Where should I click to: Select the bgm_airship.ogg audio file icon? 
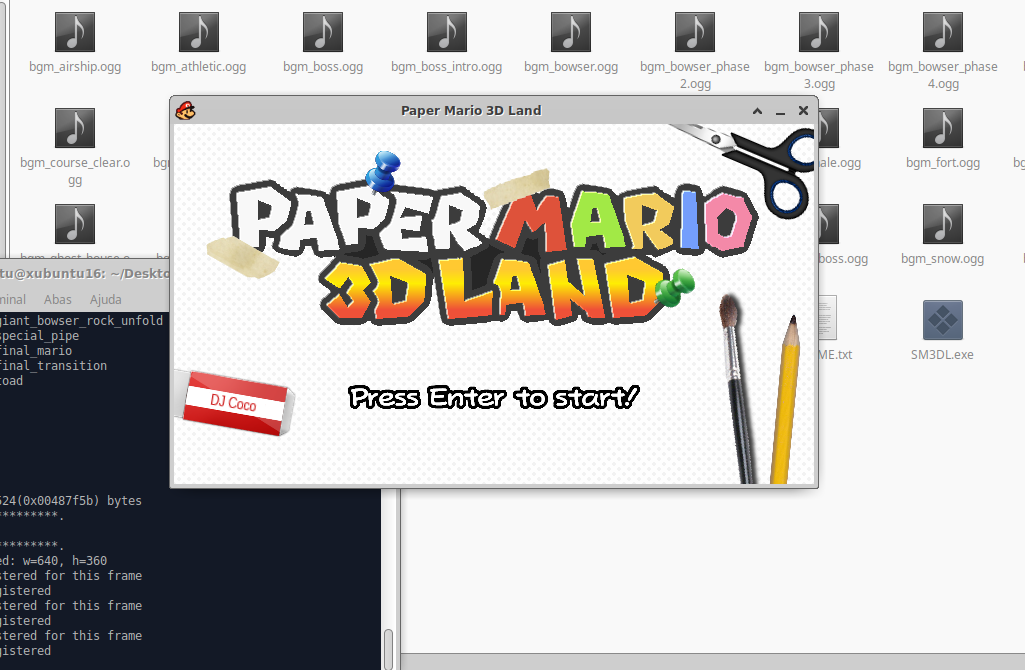pyautogui.click(x=75, y=32)
